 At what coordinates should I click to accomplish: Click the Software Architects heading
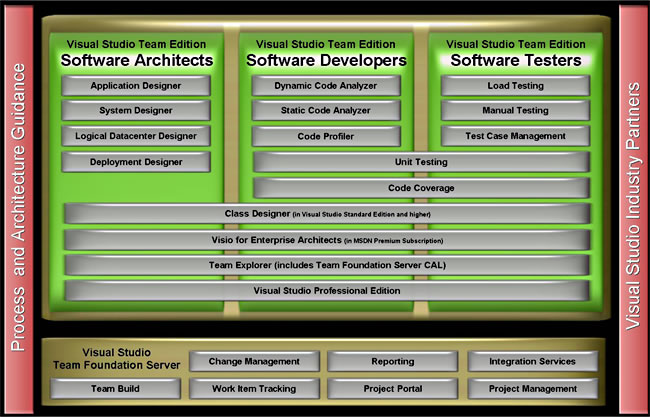[137, 61]
